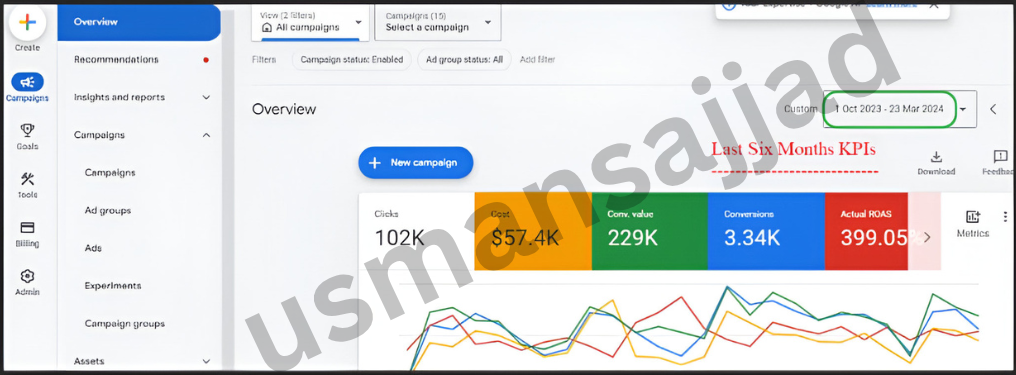Open the Billing card icon

(27, 228)
